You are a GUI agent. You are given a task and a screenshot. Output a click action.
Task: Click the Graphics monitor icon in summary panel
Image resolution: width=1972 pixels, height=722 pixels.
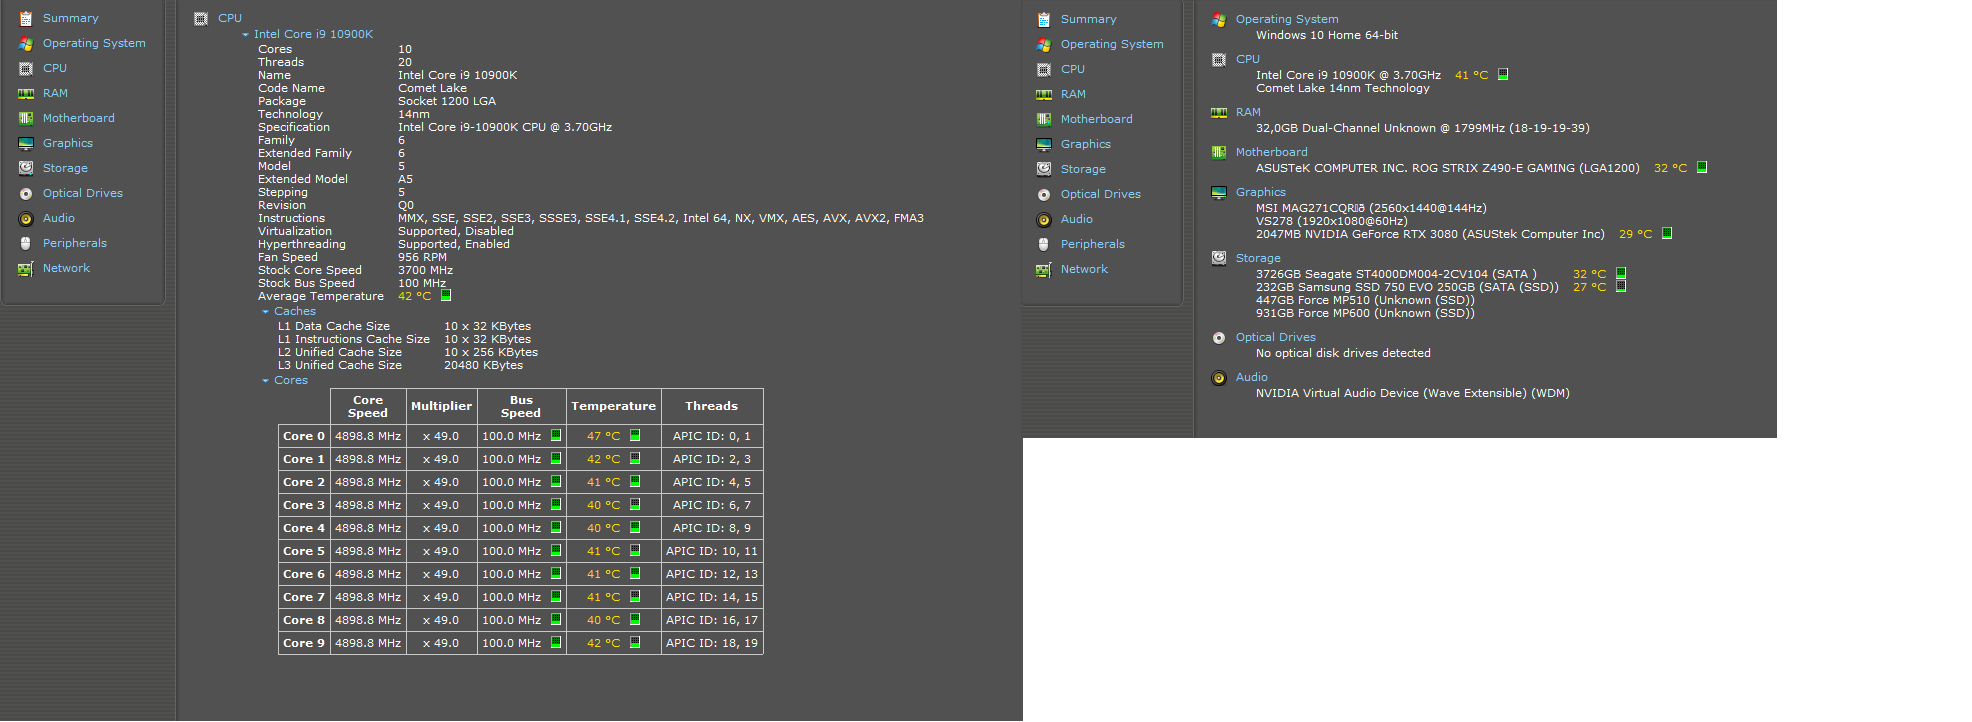[1219, 192]
